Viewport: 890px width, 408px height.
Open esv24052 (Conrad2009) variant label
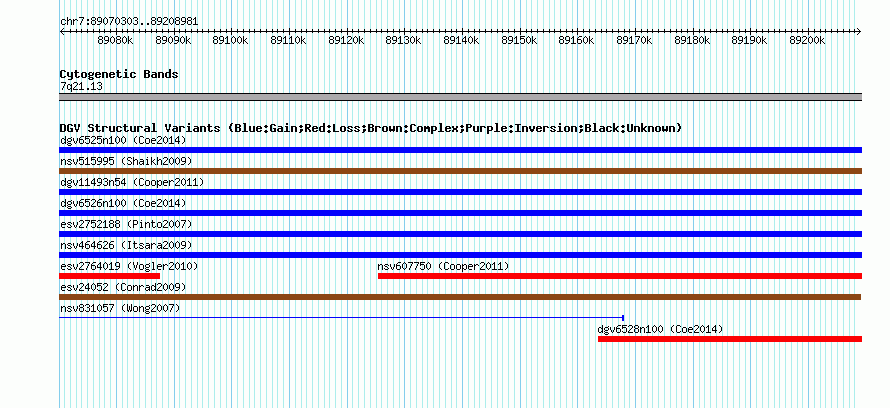coord(123,287)
